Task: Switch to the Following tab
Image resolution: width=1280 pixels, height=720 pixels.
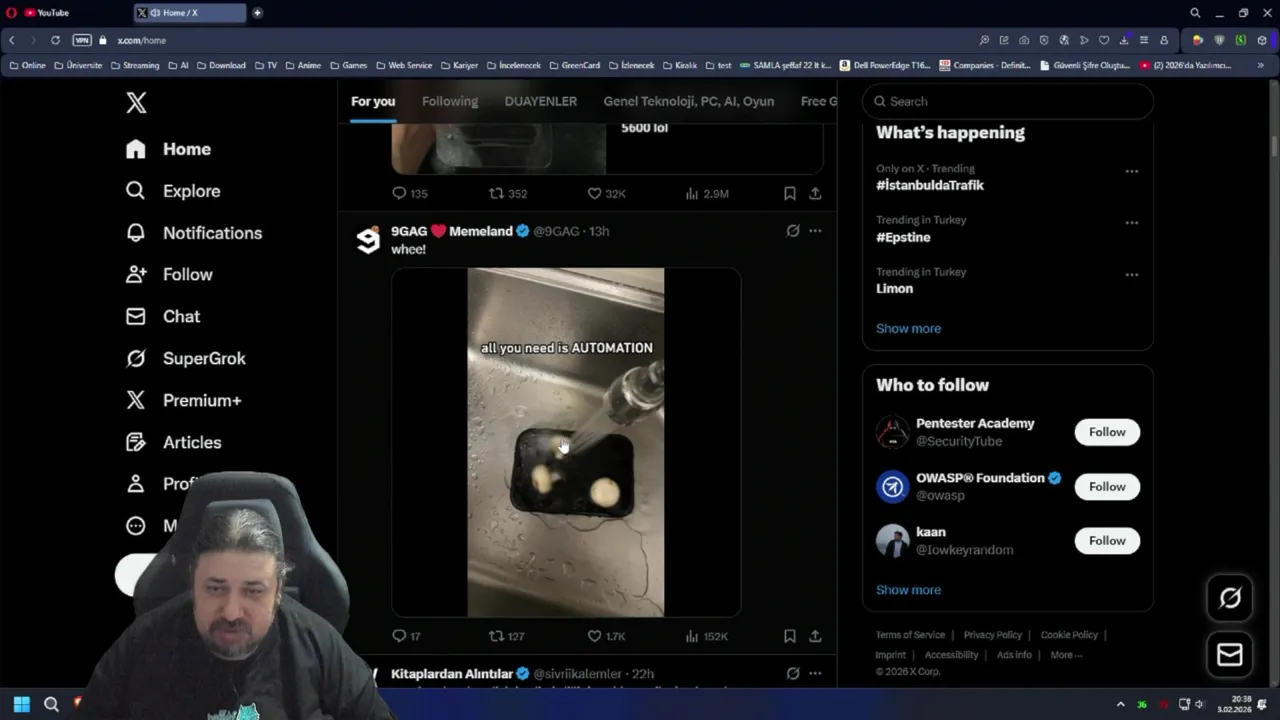Action: (450, 101)
